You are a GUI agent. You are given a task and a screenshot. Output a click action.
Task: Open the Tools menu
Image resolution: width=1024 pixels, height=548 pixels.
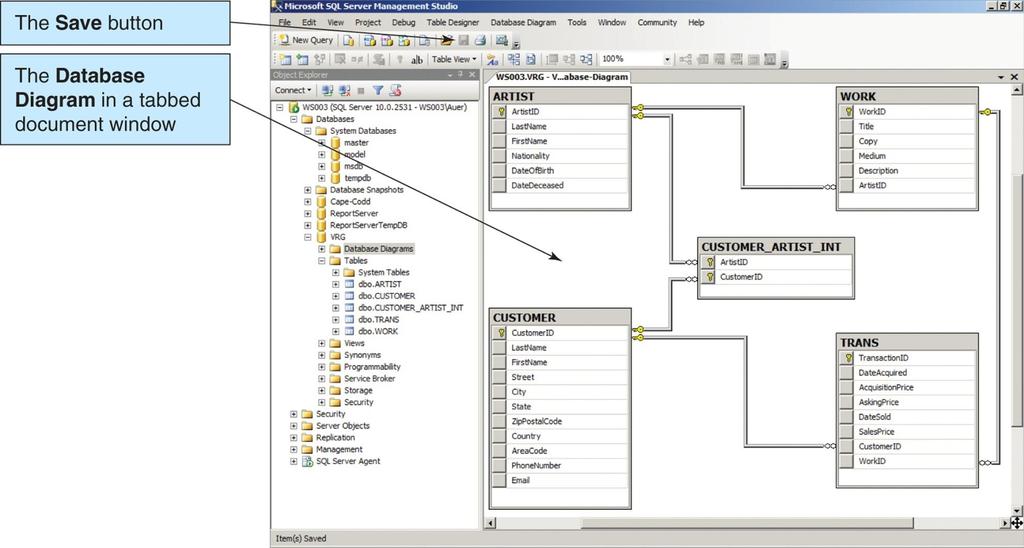point(577,22)
